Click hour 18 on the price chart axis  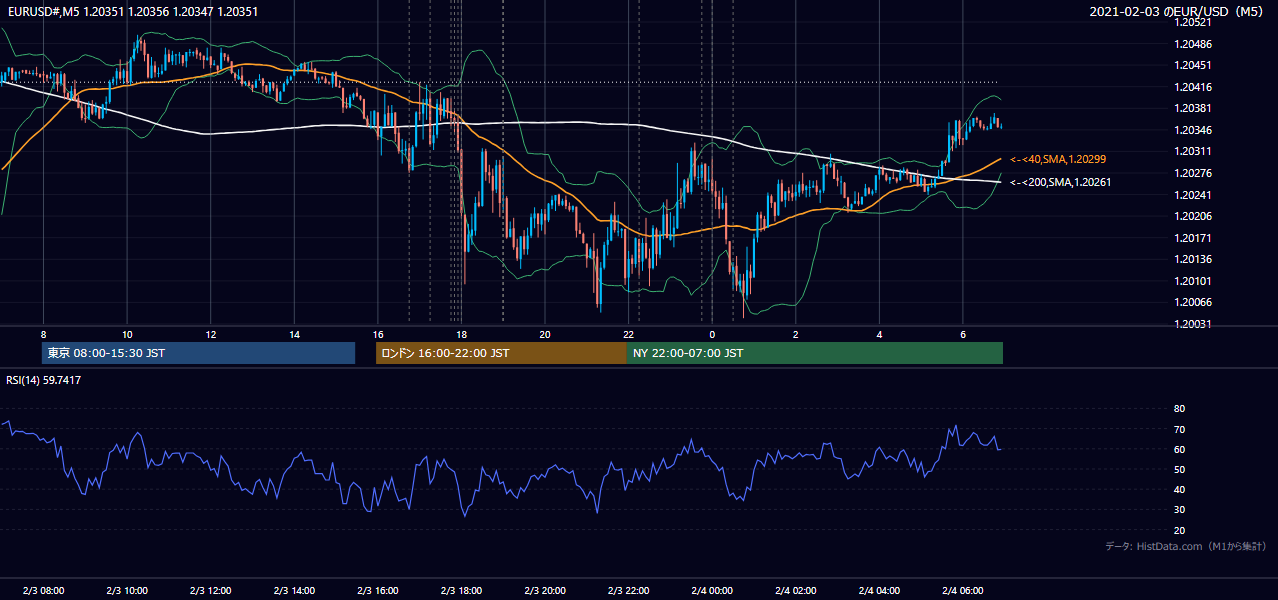[x=461, y=334]
